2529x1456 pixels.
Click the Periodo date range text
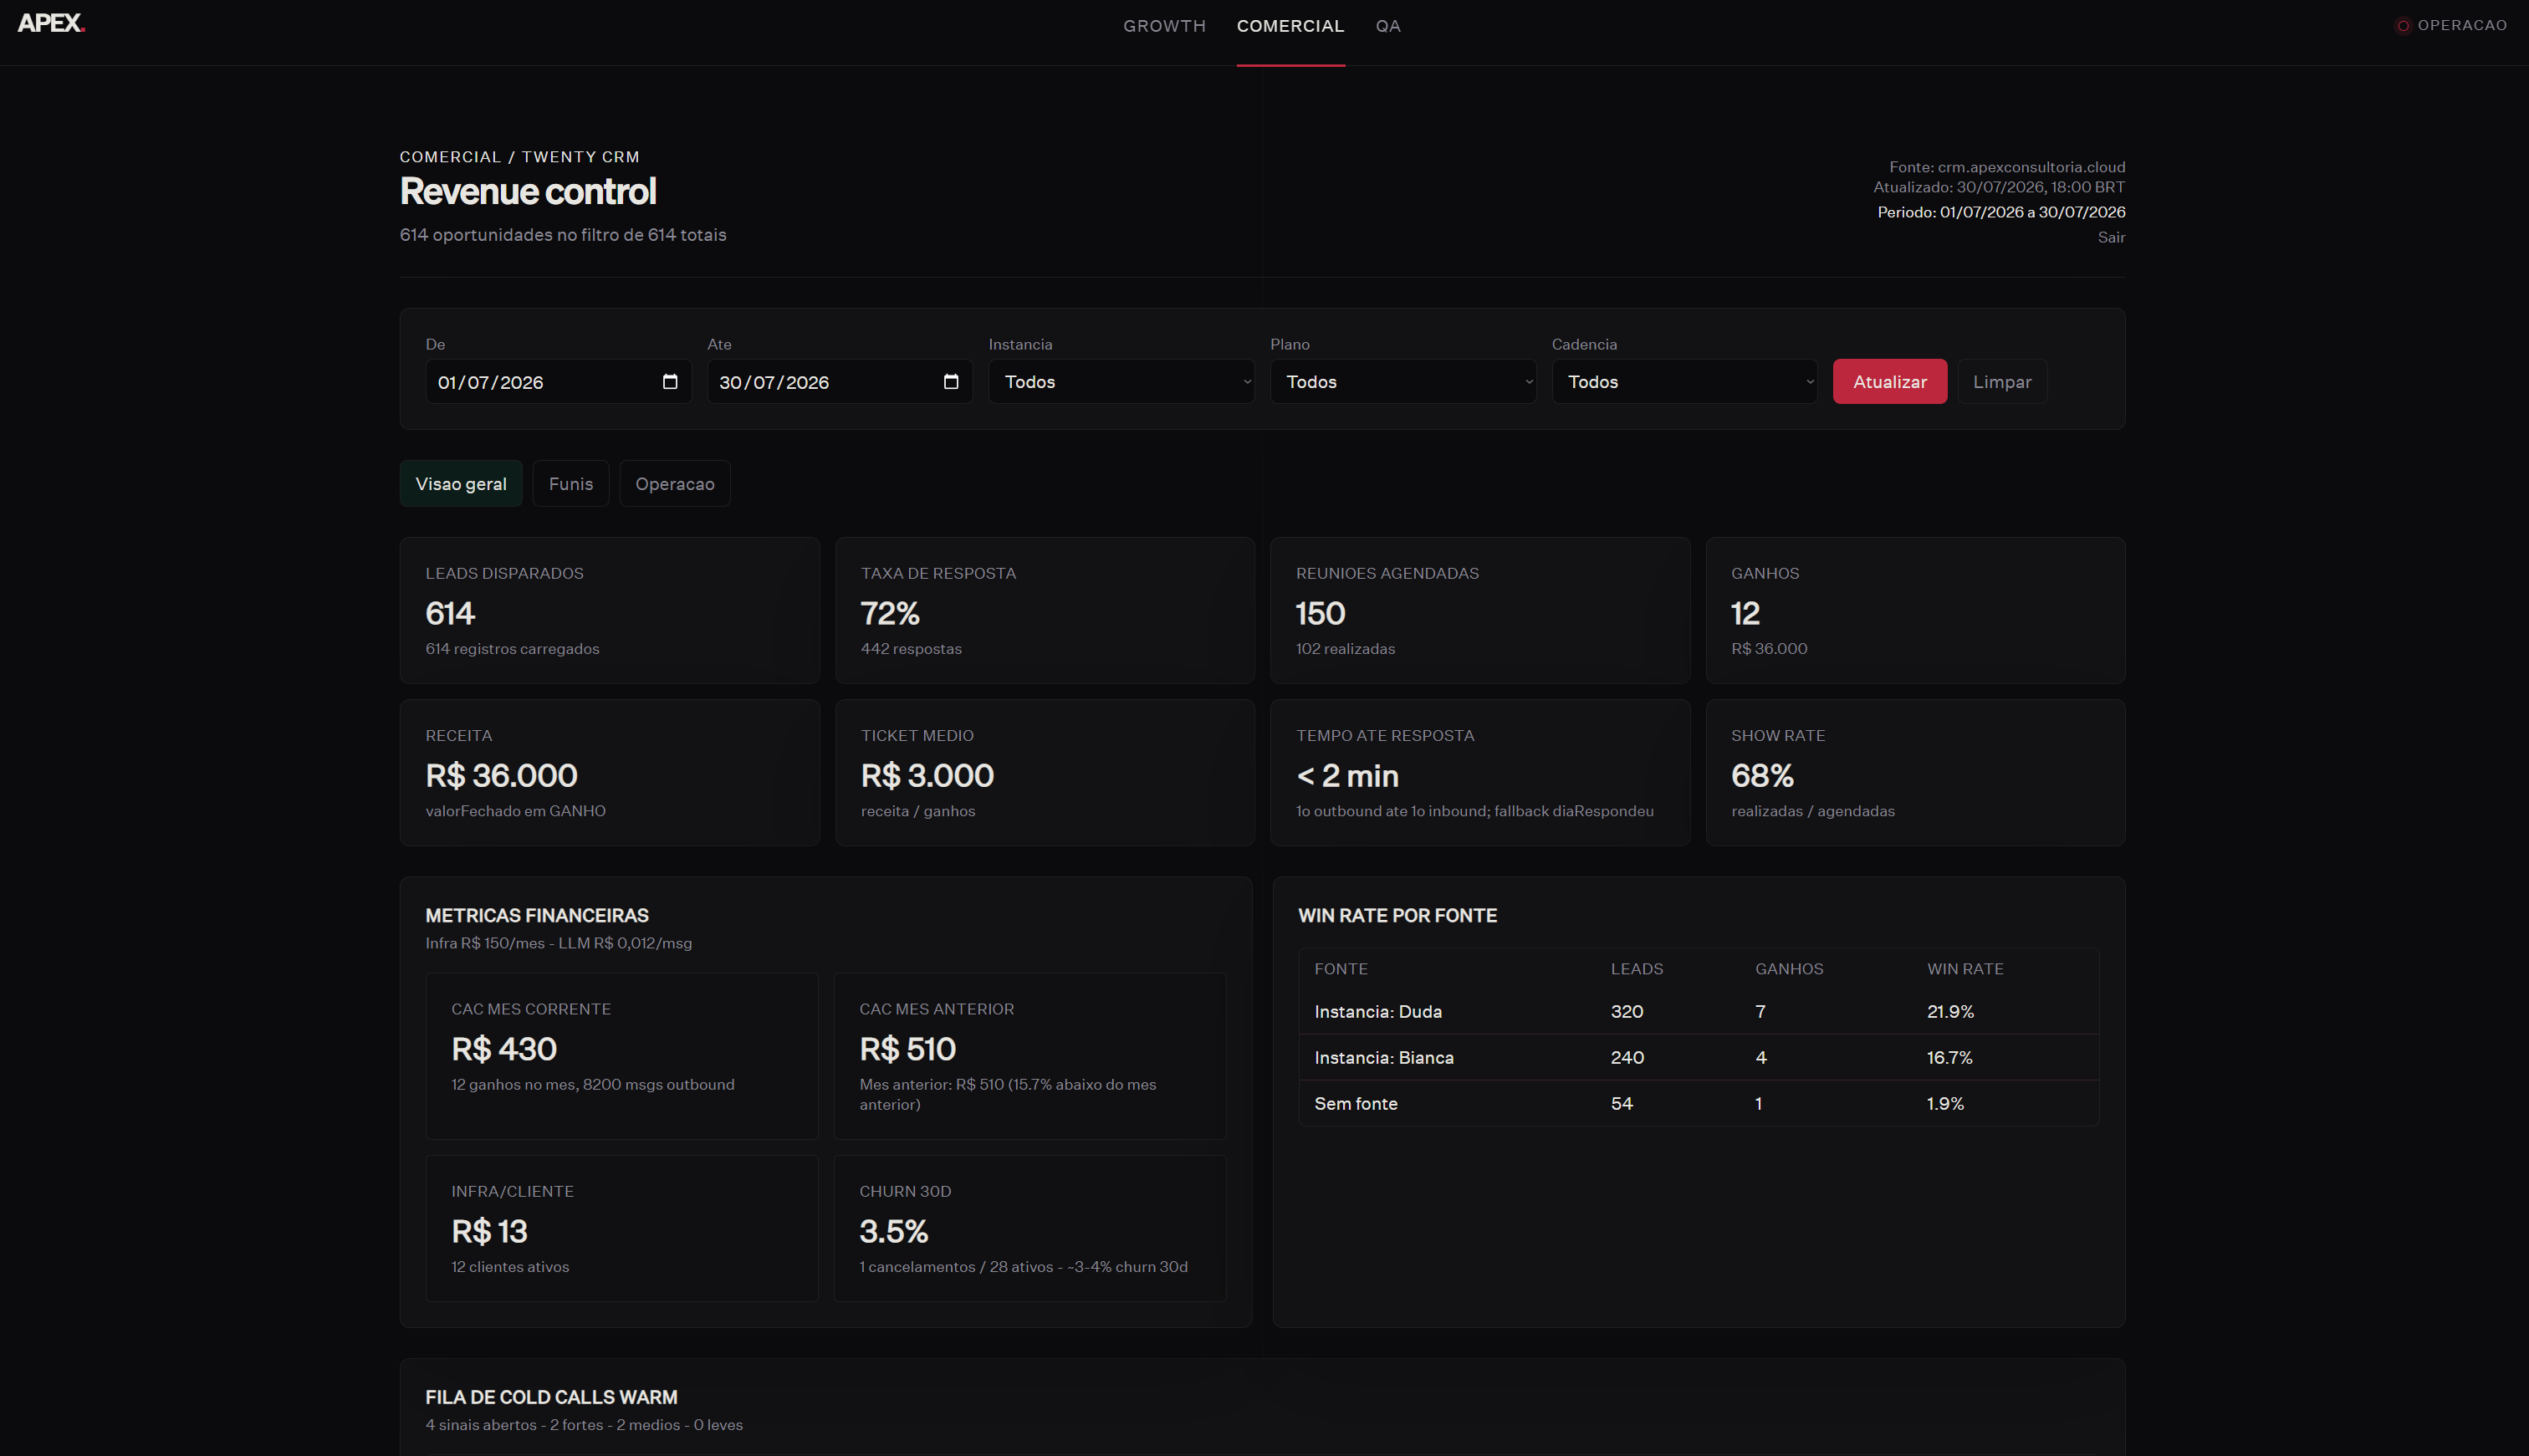click(2001, 212)
